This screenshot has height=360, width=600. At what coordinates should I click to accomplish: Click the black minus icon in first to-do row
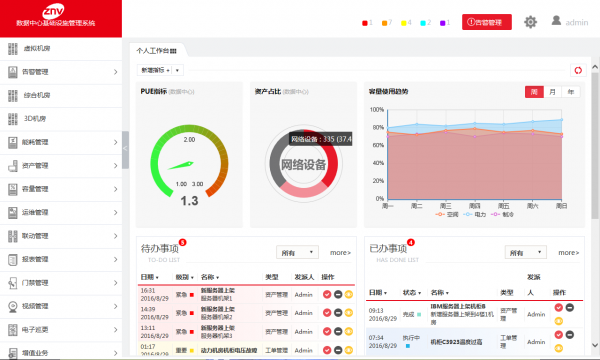[338, 294]
